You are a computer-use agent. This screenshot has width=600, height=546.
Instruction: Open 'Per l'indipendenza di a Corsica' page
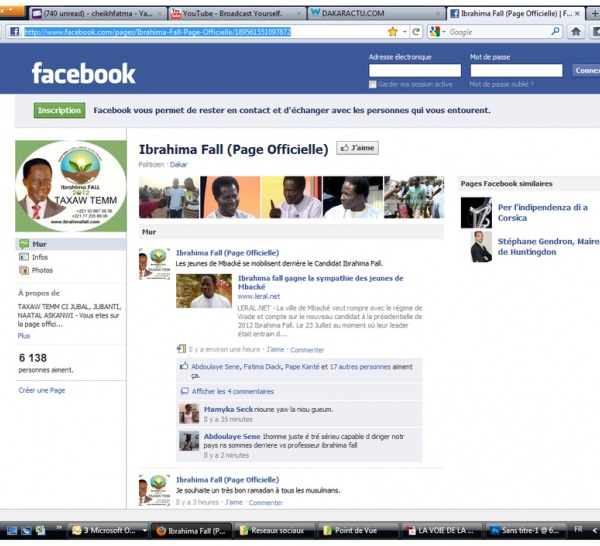point(542,212)
